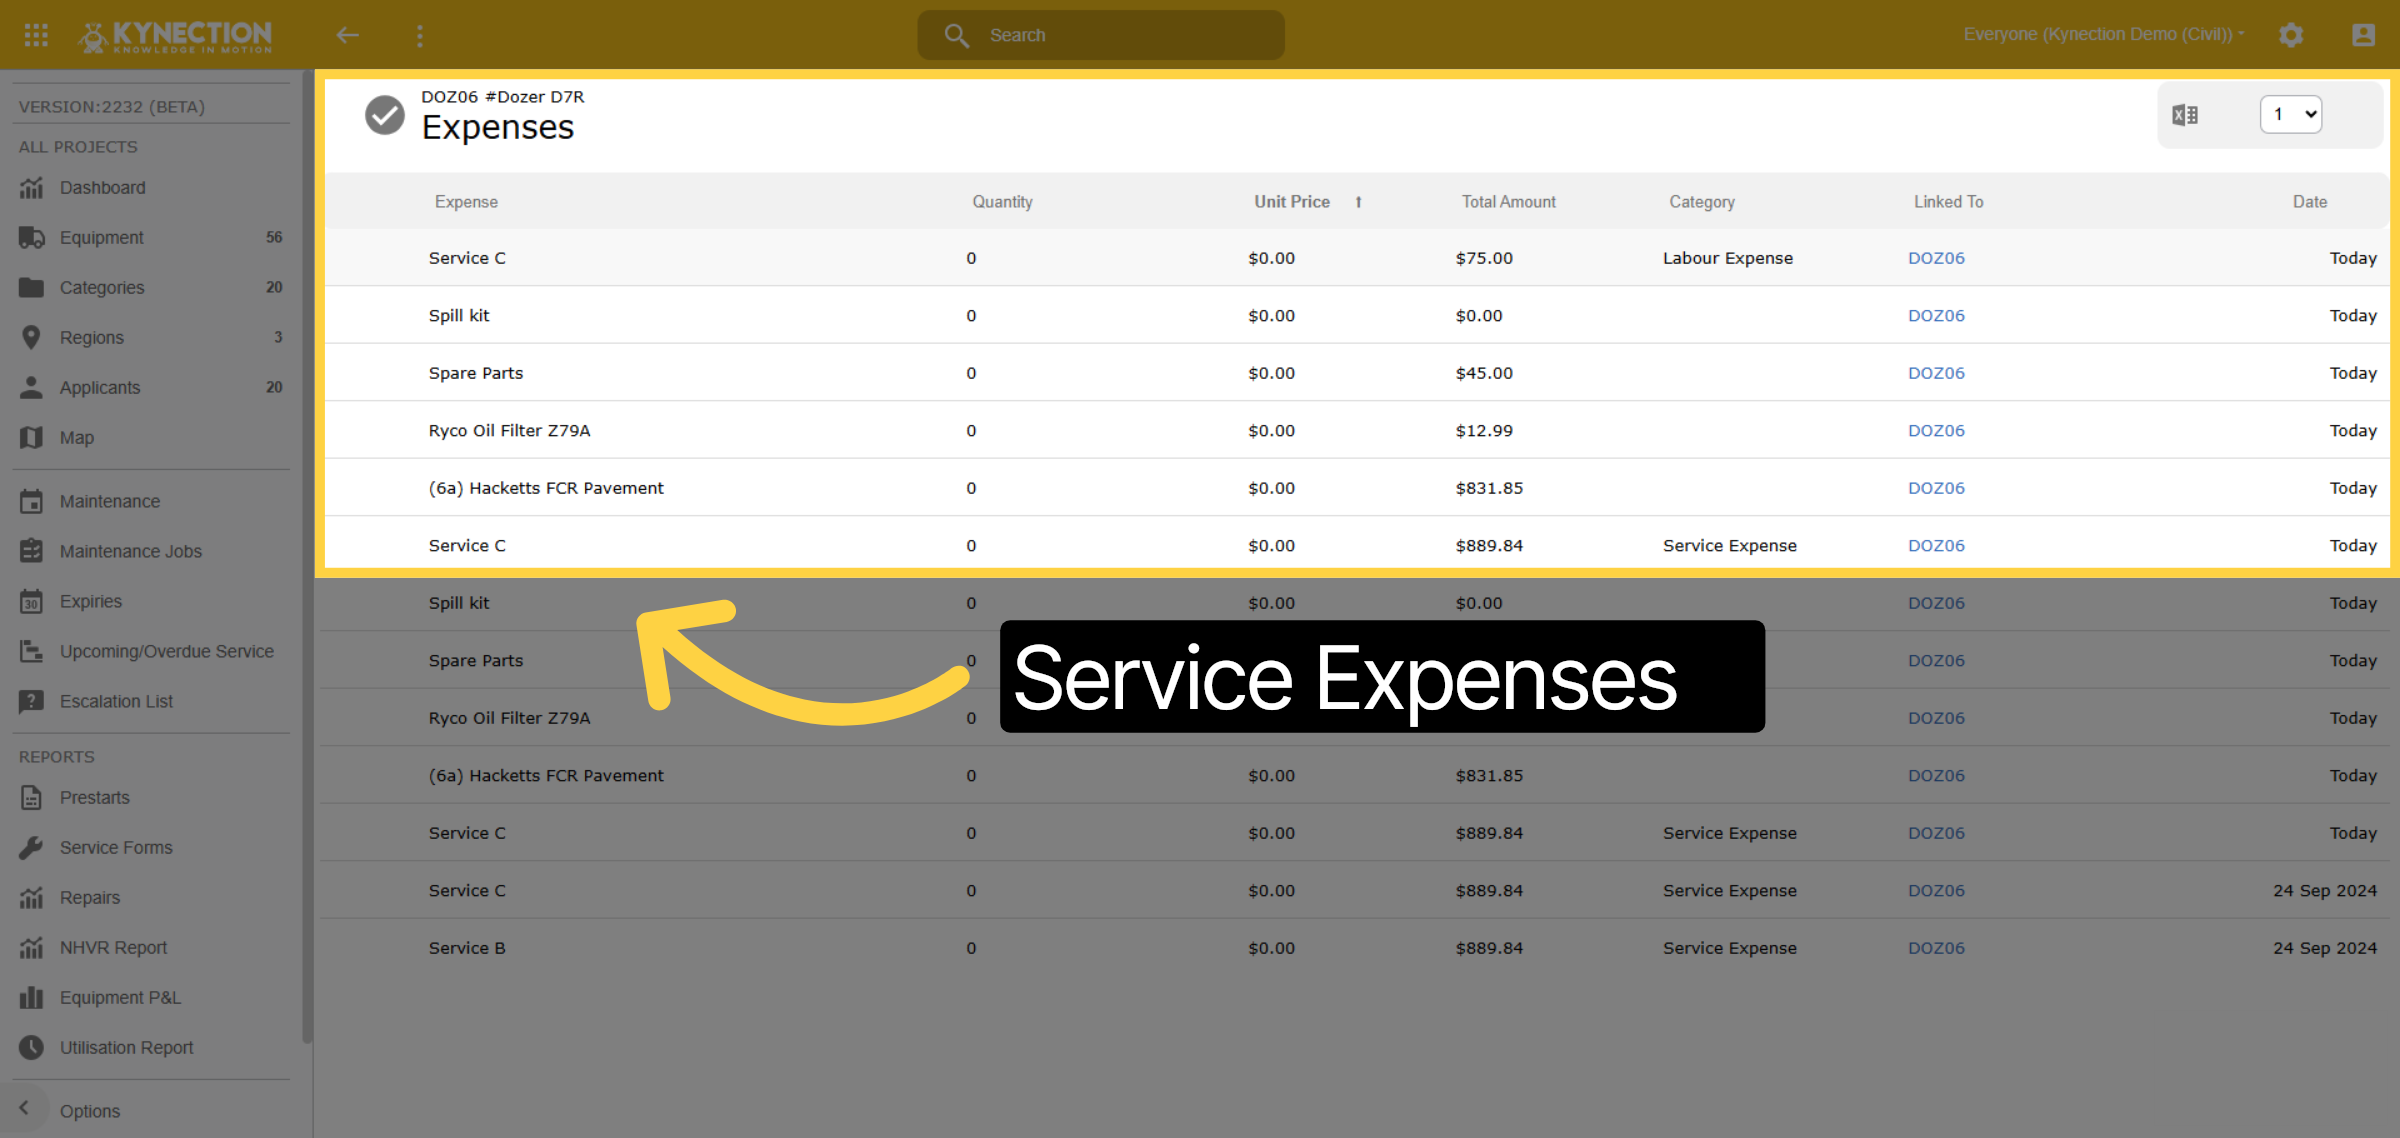Click the checkmark circle beside Expenses
This screenshot has width=2400, height=1138.
(x=384, y=115)
